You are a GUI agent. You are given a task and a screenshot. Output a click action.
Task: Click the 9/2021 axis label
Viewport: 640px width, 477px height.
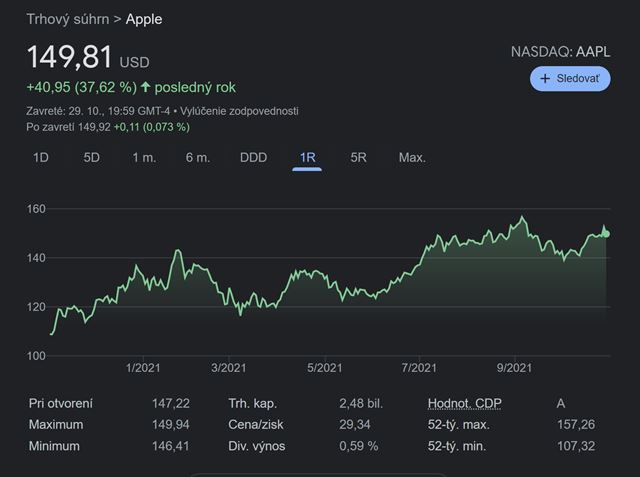(514, 368)
